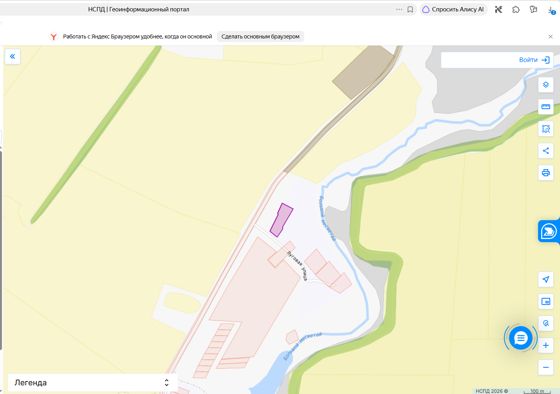Open the browser extensions icon

coord(516,10)
